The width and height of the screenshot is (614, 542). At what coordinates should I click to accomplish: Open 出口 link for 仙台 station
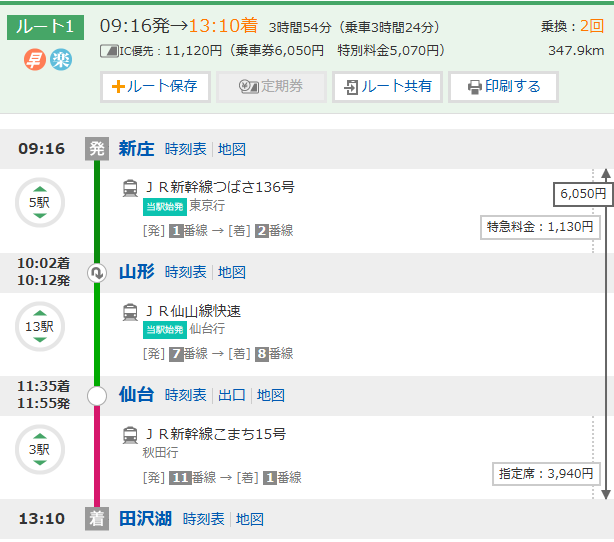pos(232,396)
